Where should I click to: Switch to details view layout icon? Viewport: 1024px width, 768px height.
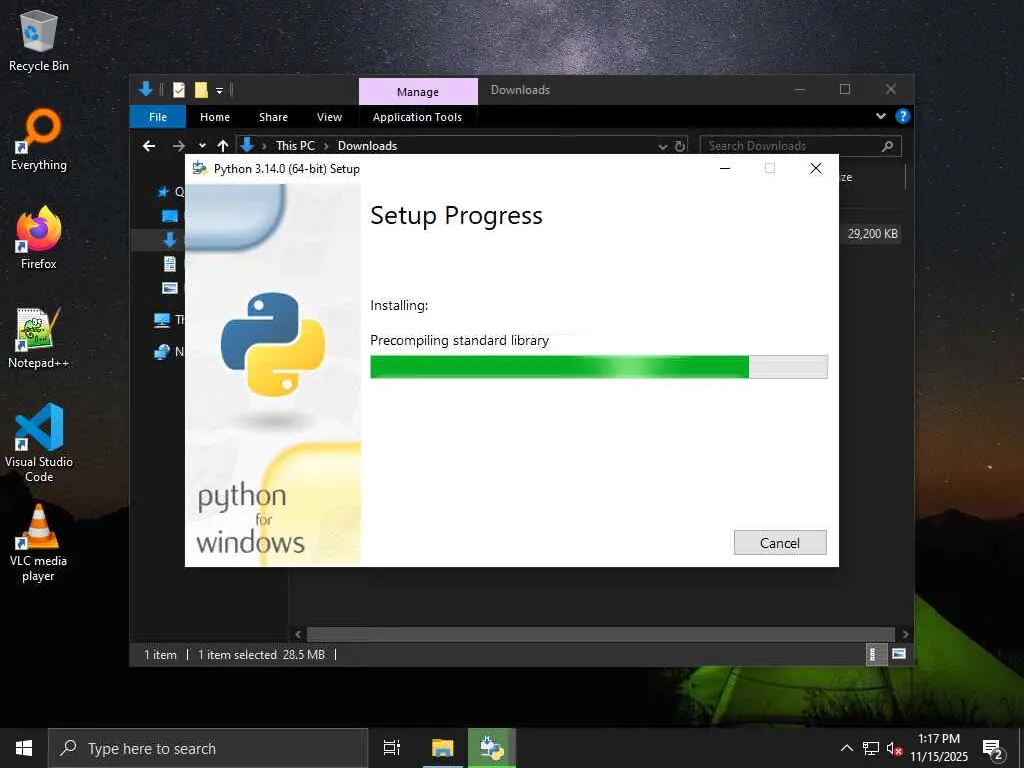click(874, 654)
